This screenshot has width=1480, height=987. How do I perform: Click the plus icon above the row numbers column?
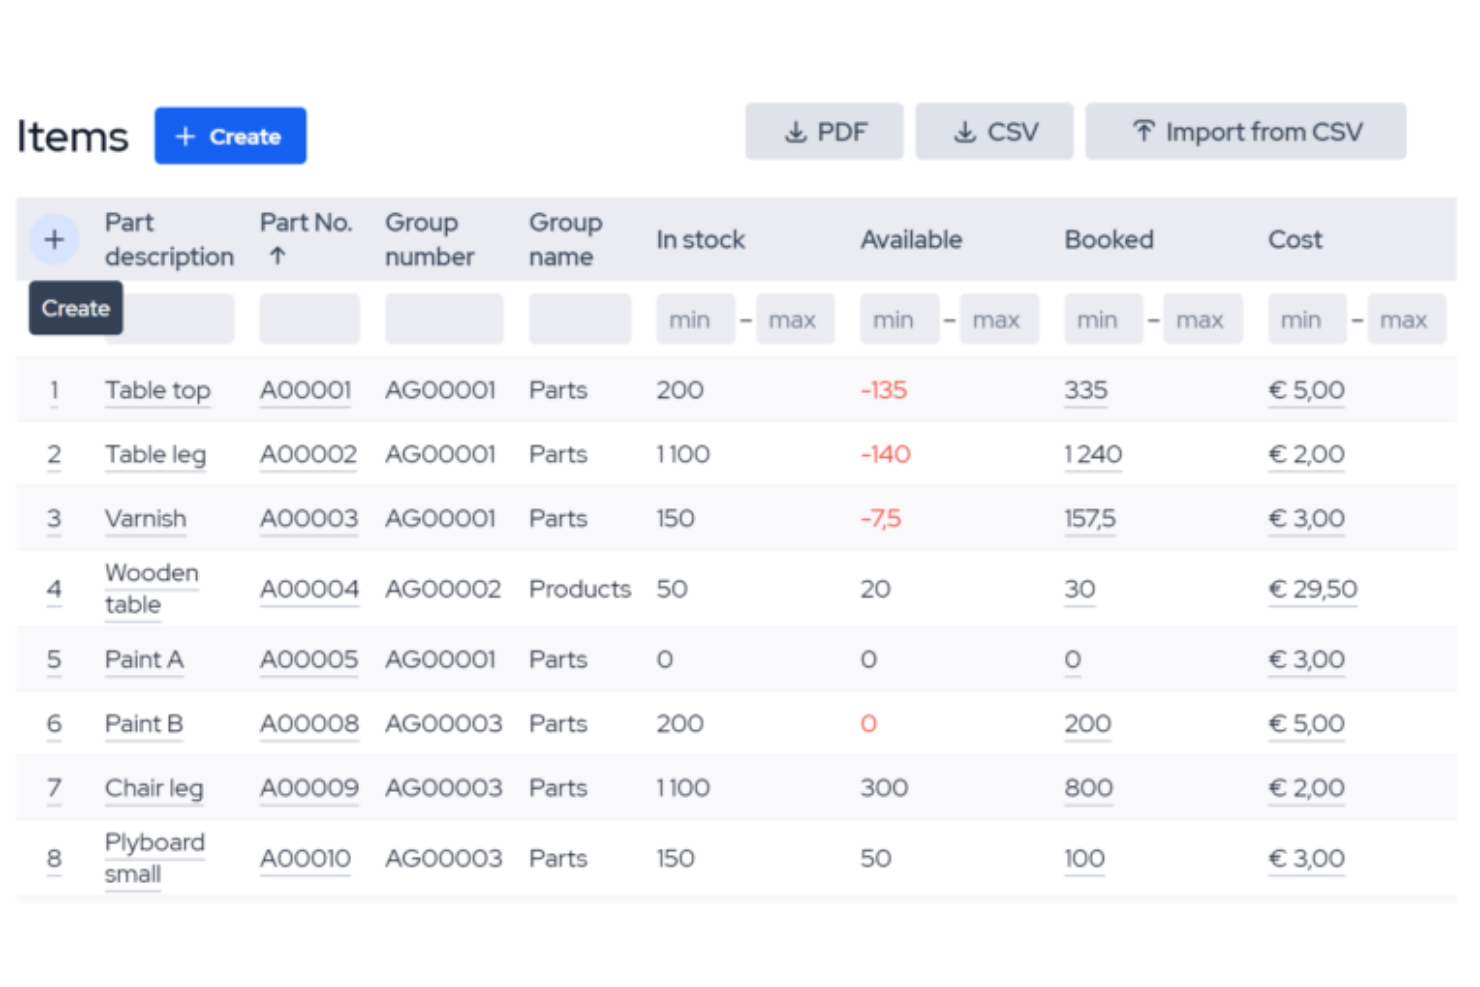point(54,239)
